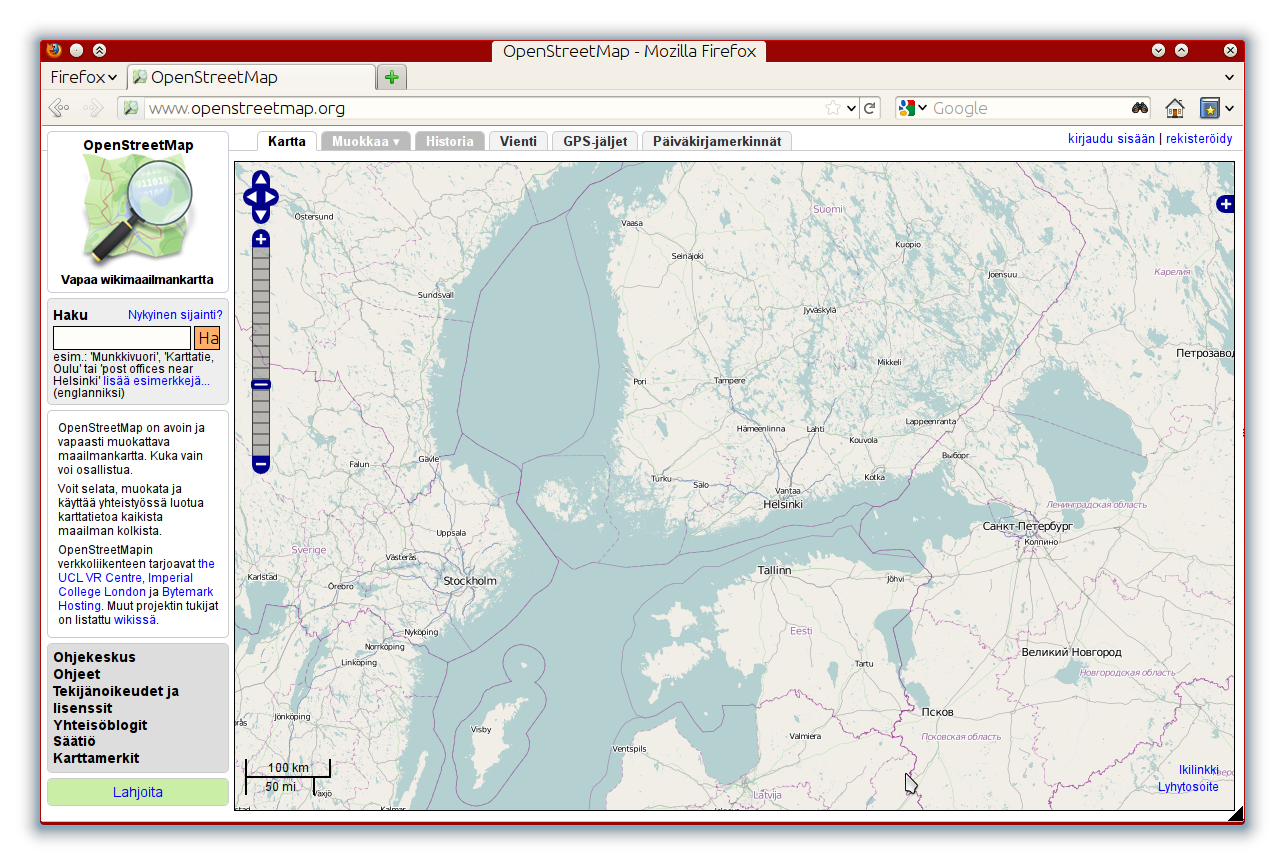Open a new tab with green plus
Screen dimensions: 1285x865
(392, 77)
